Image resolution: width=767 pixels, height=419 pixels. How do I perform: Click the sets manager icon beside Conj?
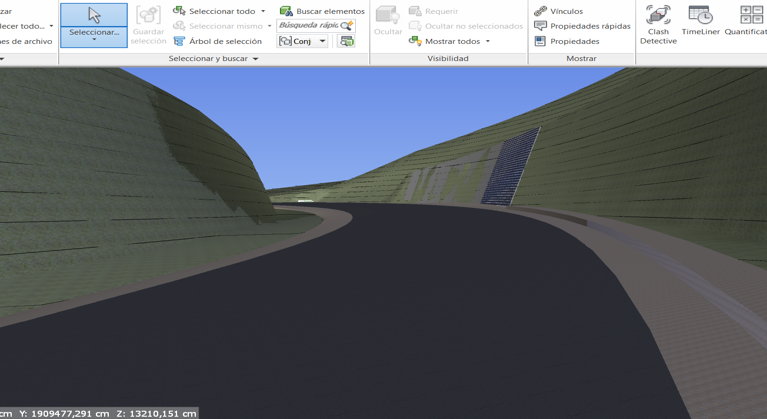(346, 41)
